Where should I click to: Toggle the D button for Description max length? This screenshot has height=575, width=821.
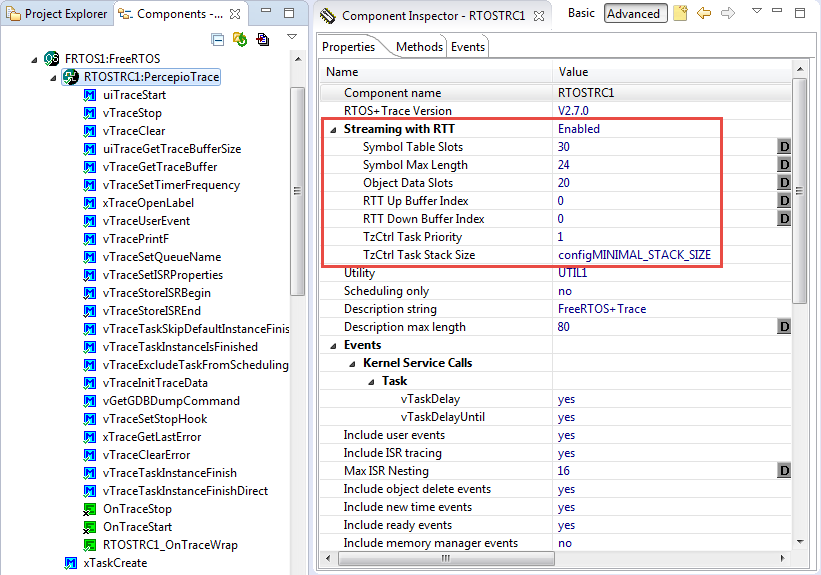tap(784, 327)
